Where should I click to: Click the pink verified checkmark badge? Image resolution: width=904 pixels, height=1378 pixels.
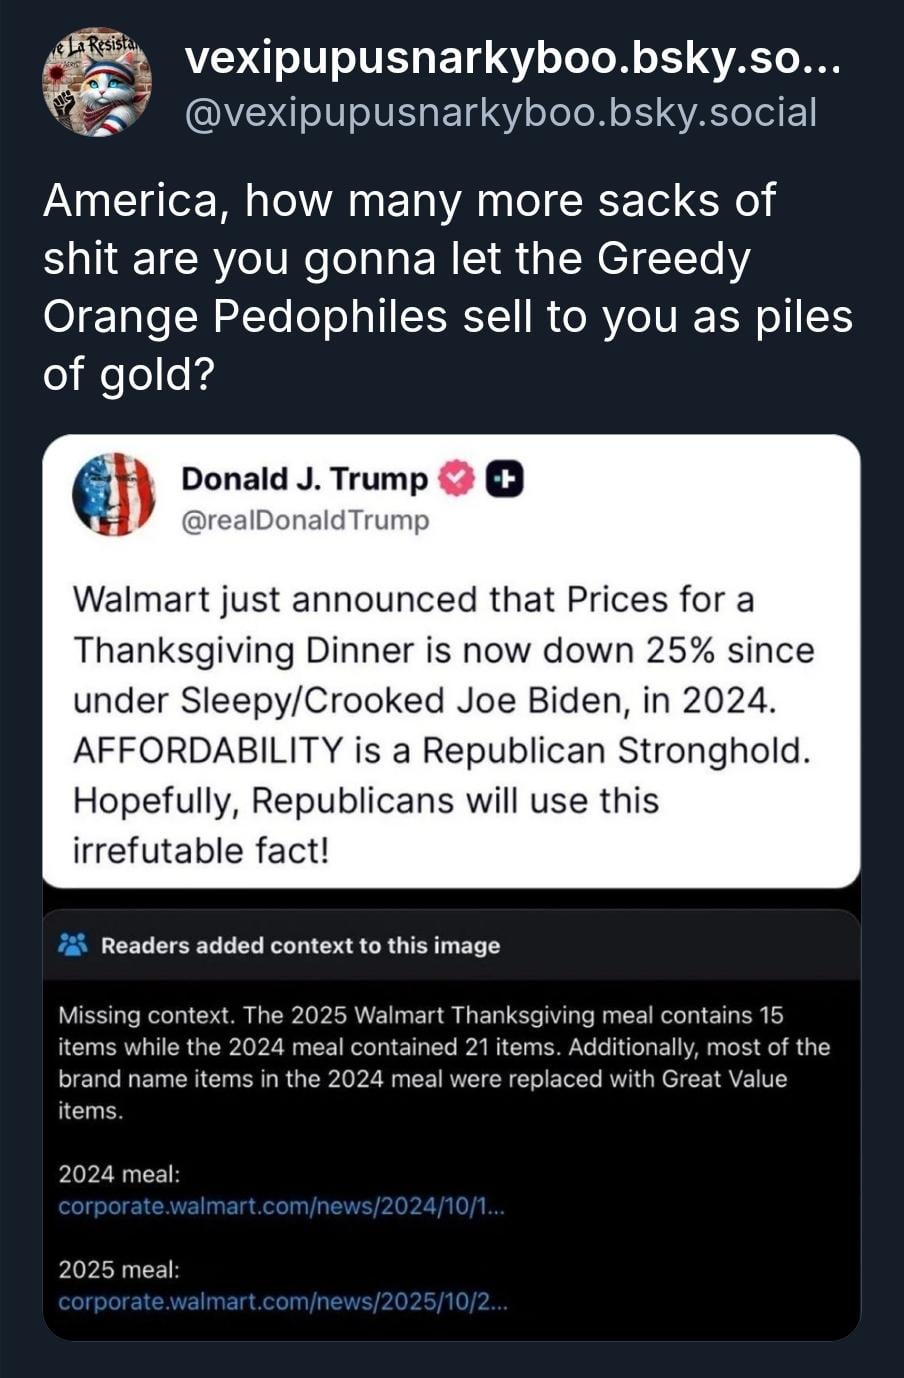[x=455, y=480]
